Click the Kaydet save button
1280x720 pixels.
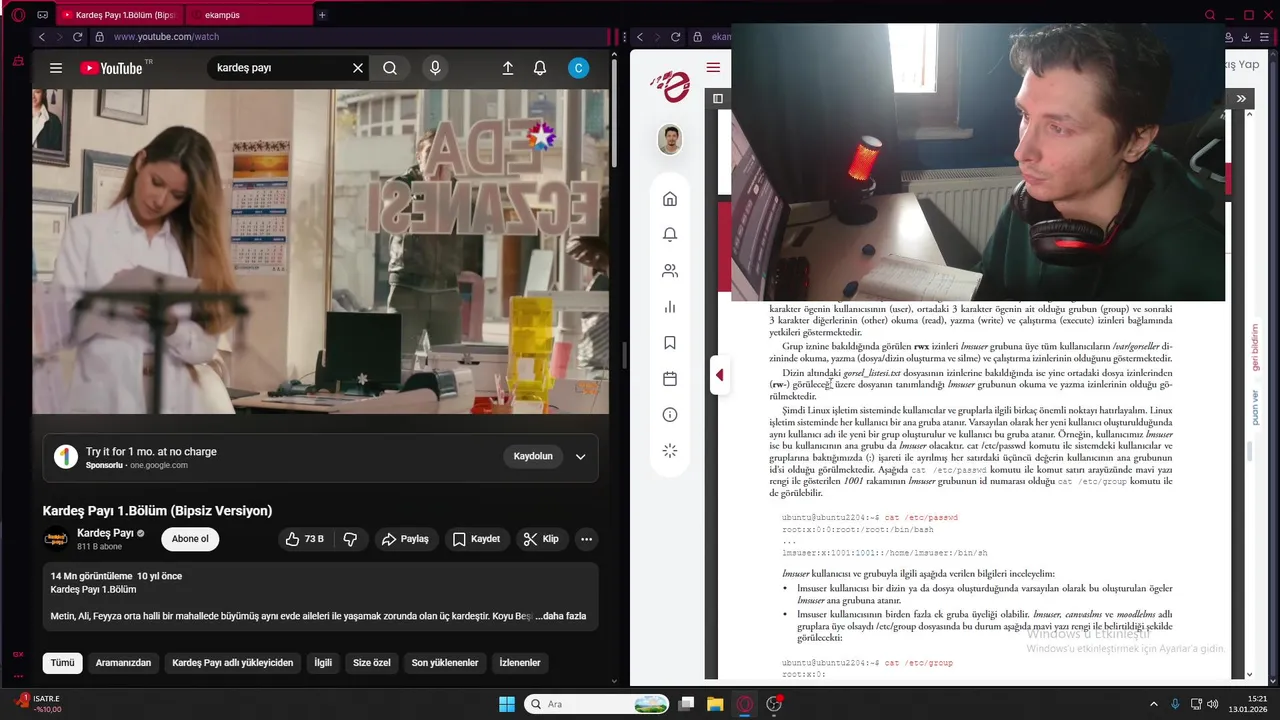[x=476, y=539]
